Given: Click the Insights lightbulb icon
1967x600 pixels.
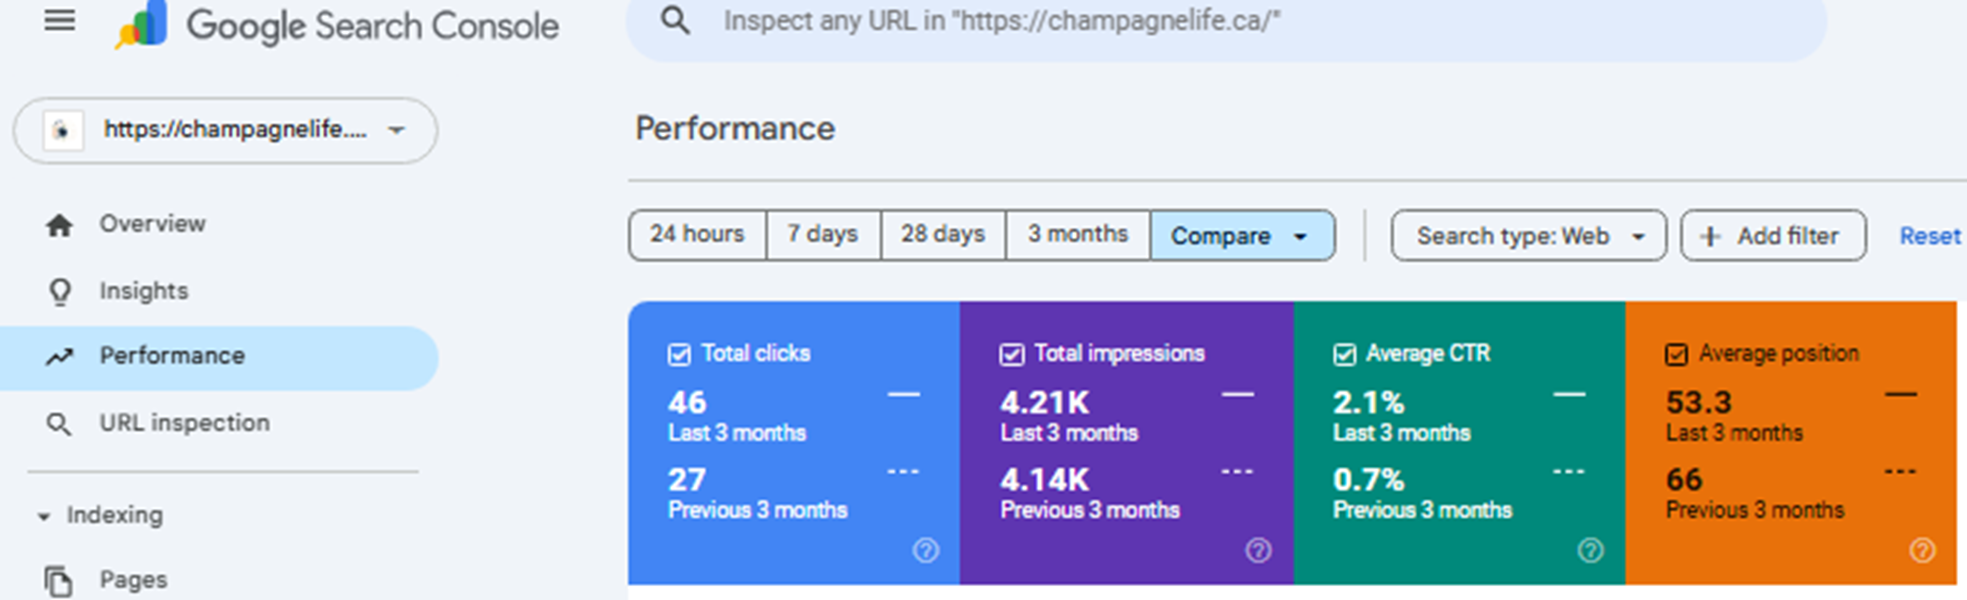Looking at the screenshot, I should pyautogui.click(x=60, y=291).
